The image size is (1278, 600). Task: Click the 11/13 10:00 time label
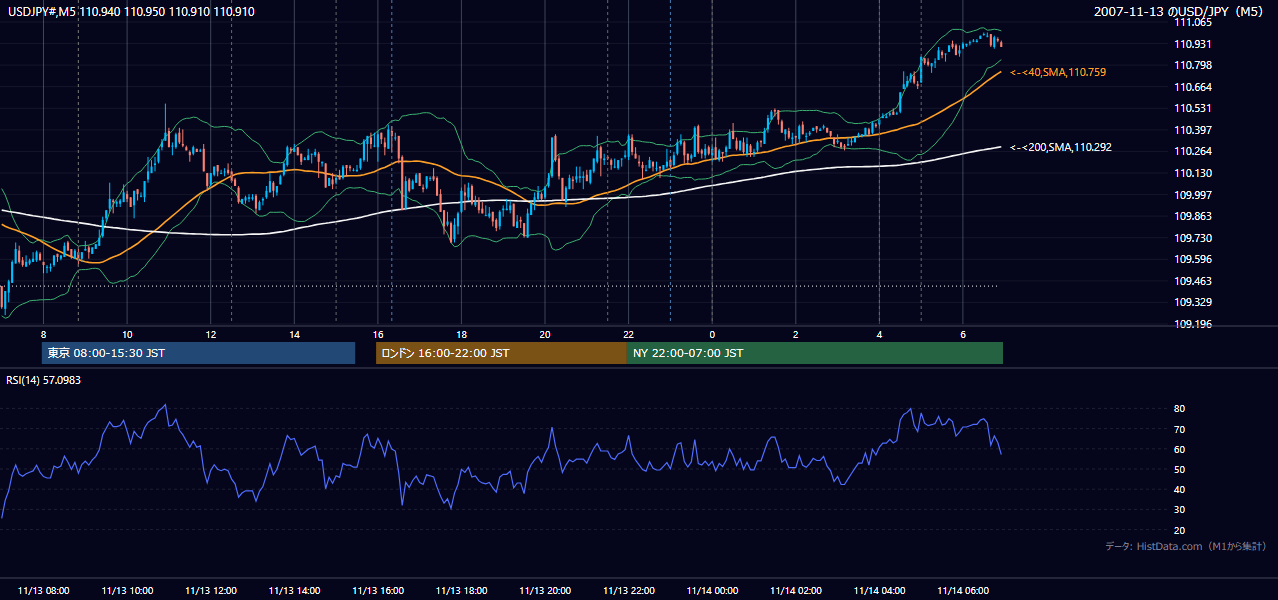[127, 590]
